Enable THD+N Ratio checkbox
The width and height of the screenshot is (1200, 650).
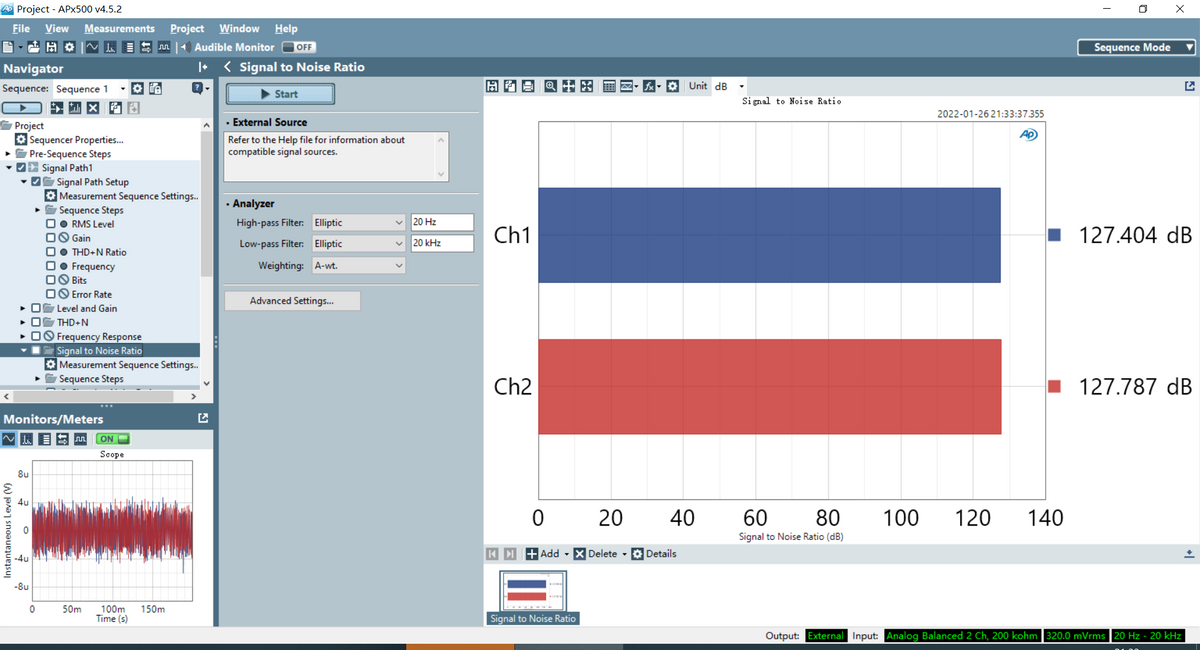[x=50, y=252]
